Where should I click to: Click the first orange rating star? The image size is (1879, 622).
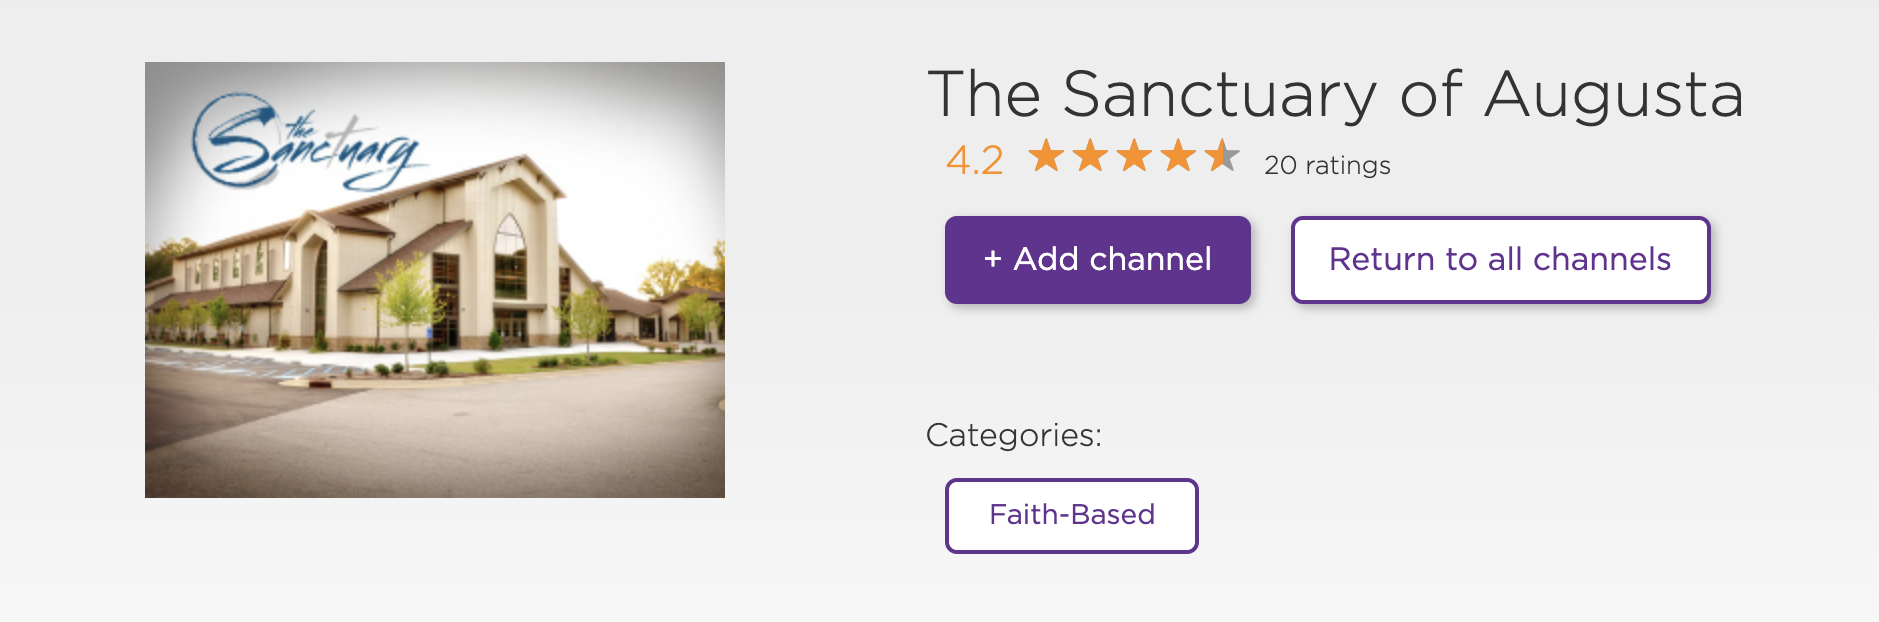point(1047,156)
